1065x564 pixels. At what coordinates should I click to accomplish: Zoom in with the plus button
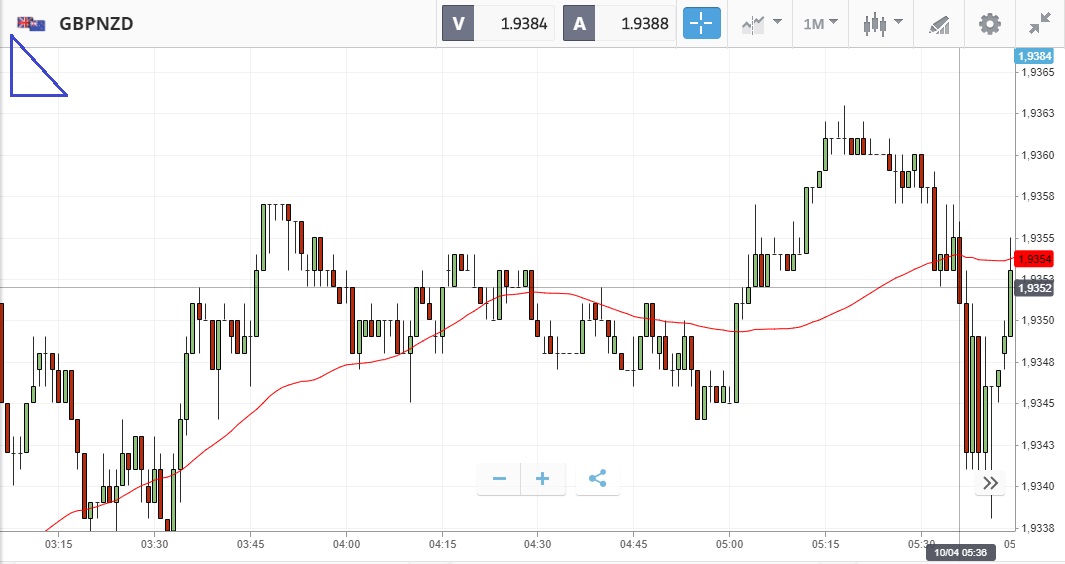point(543,479)
